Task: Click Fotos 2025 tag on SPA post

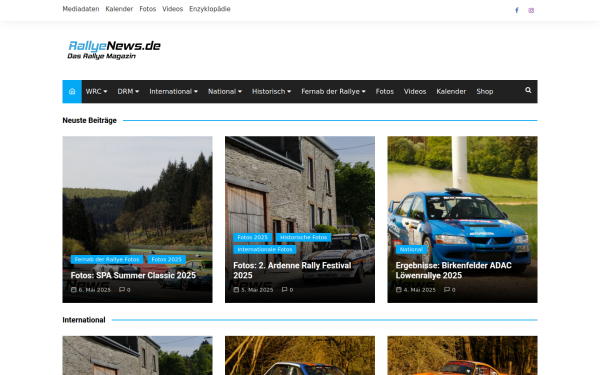Action: tap(166, 259)
